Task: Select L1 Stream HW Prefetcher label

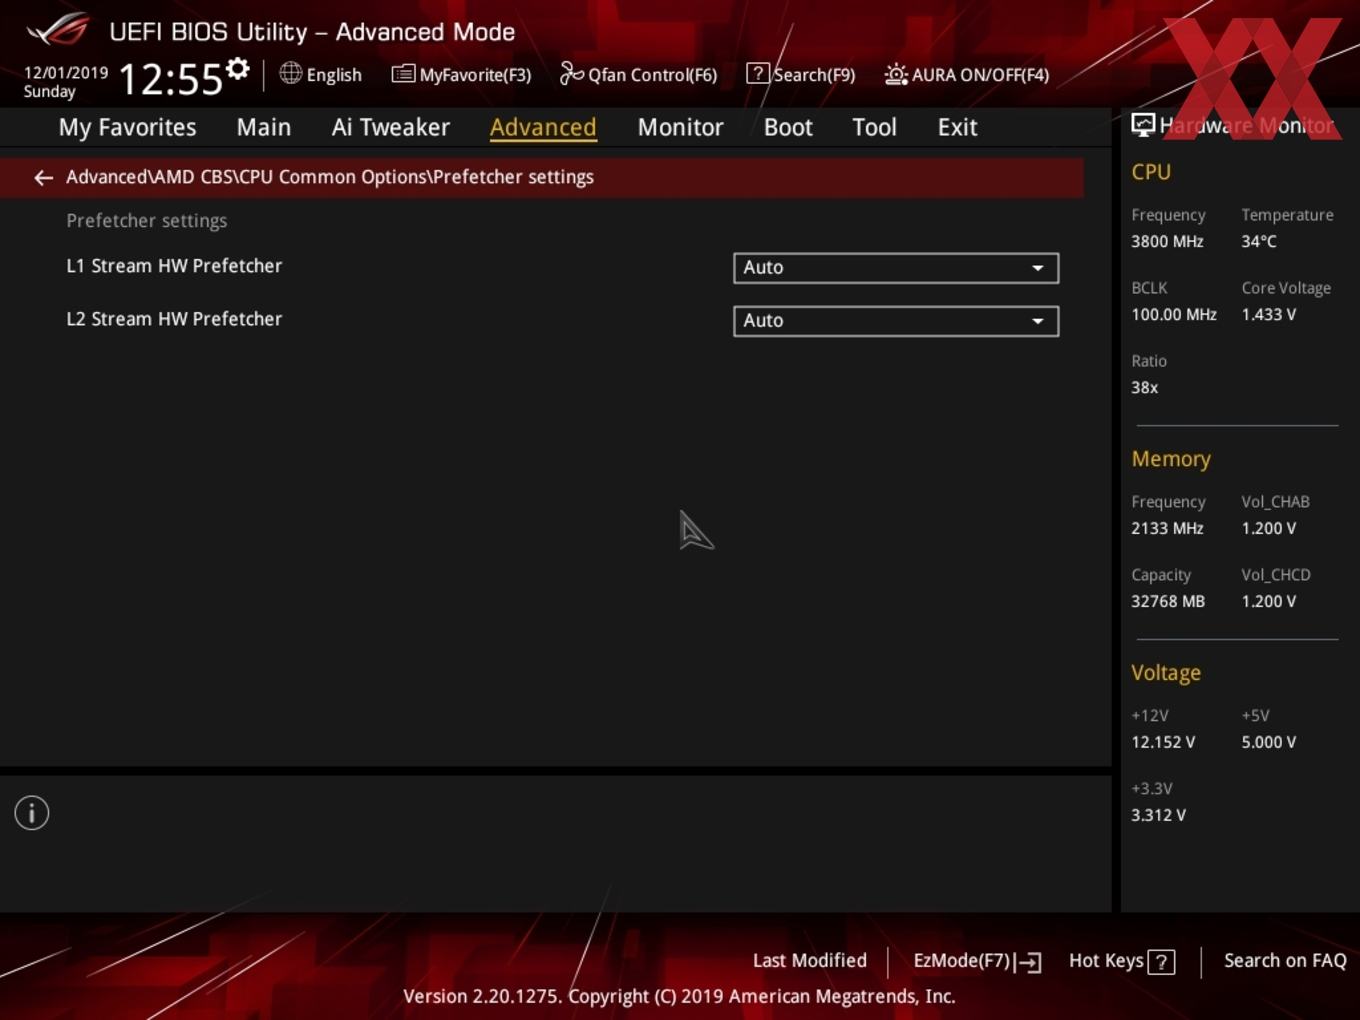Action: 174,266
